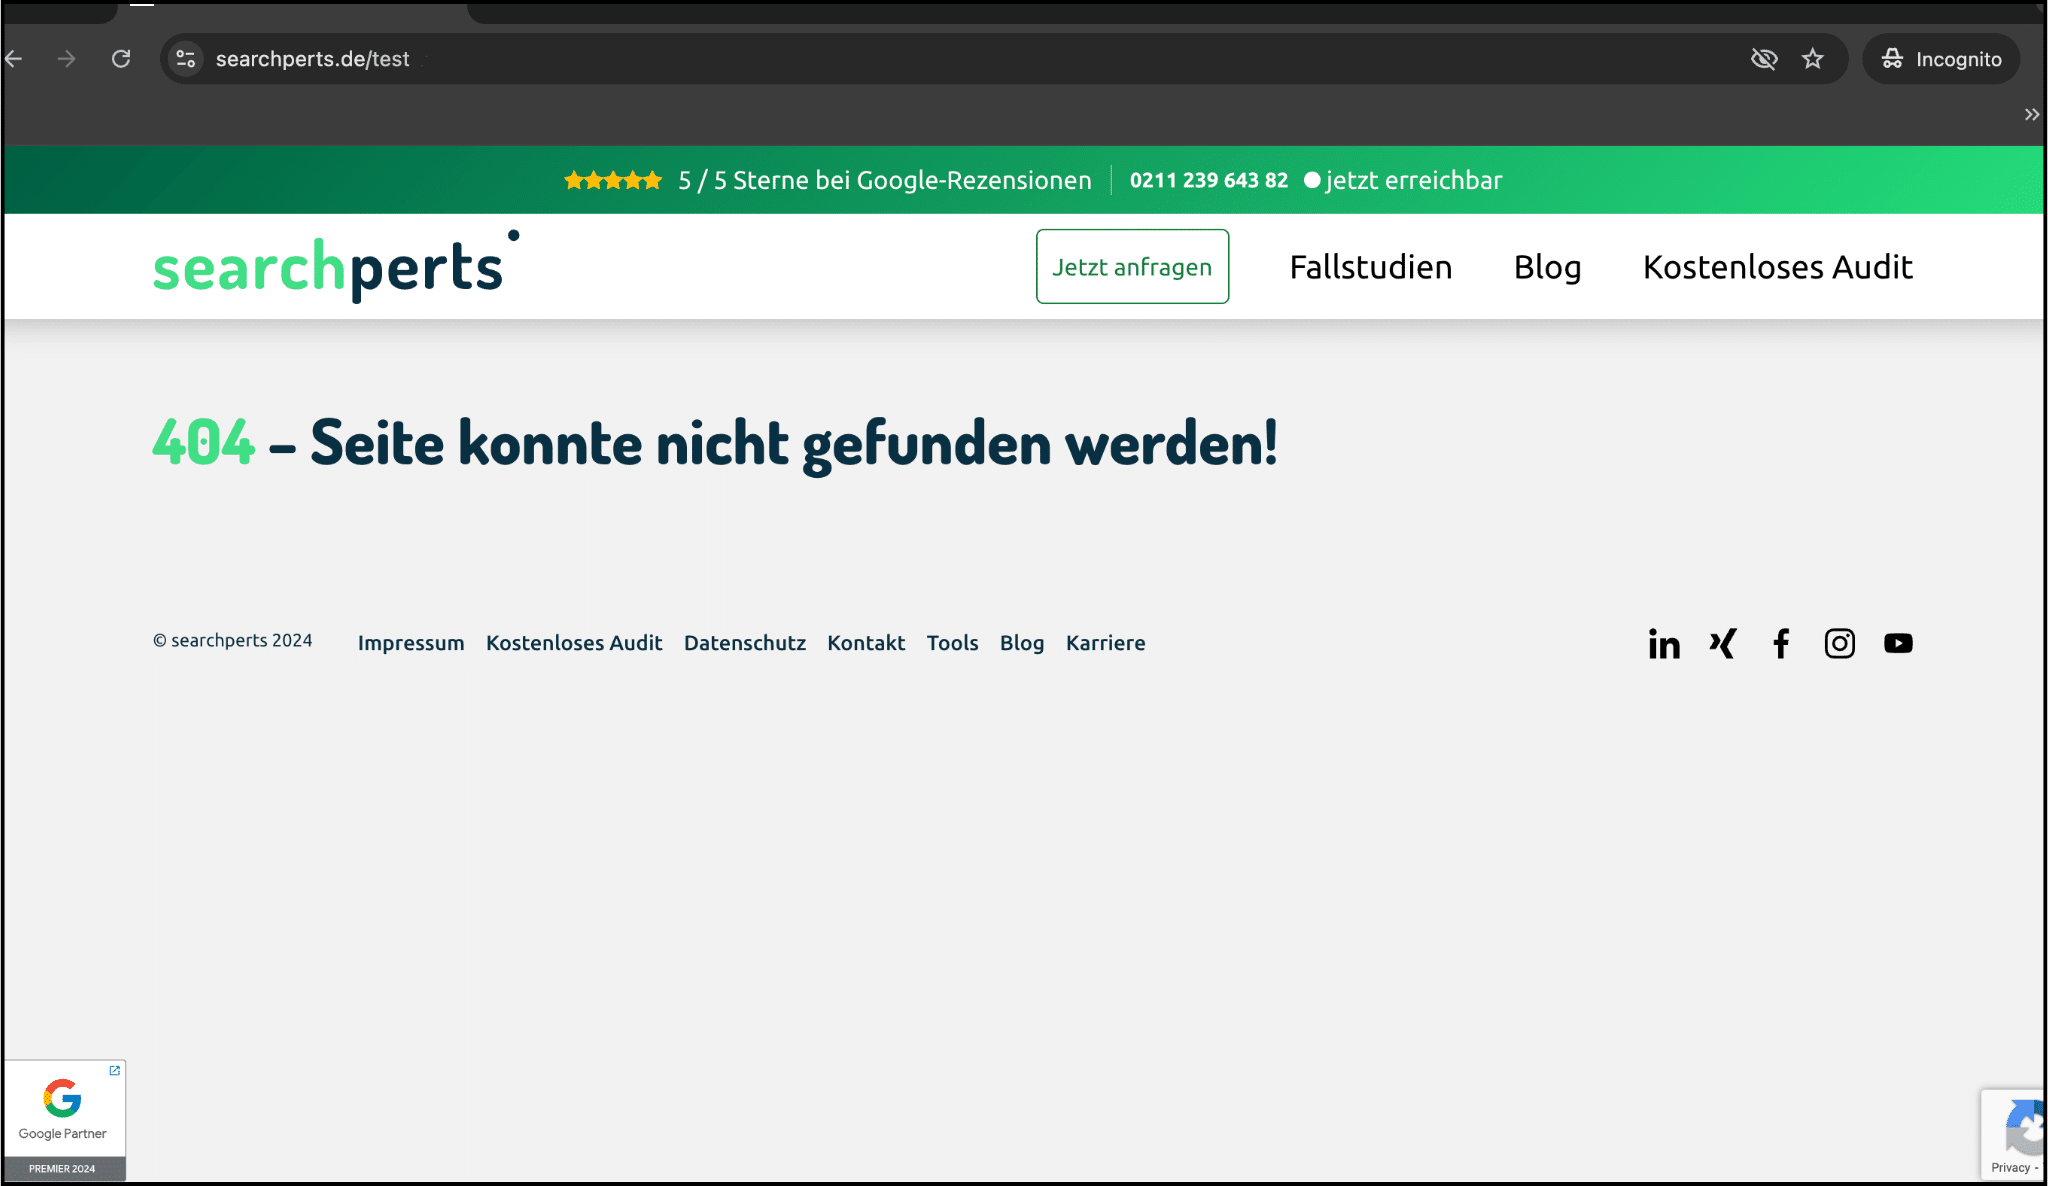Go back with the browser back arrow
The width and height of the screenshot is (2048, 1186).
point(14,59)
